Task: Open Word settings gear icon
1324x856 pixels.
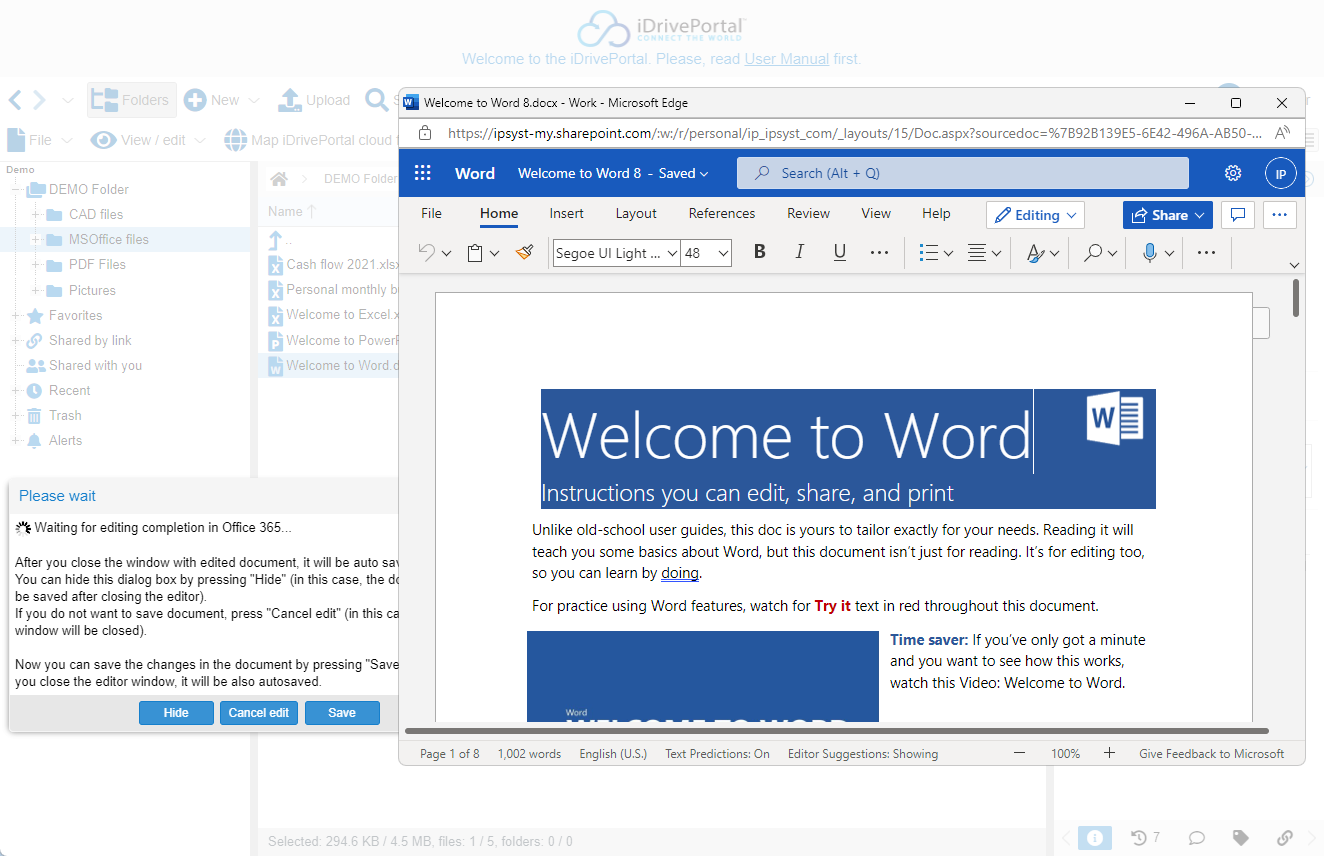Action: coord(1233,173)
